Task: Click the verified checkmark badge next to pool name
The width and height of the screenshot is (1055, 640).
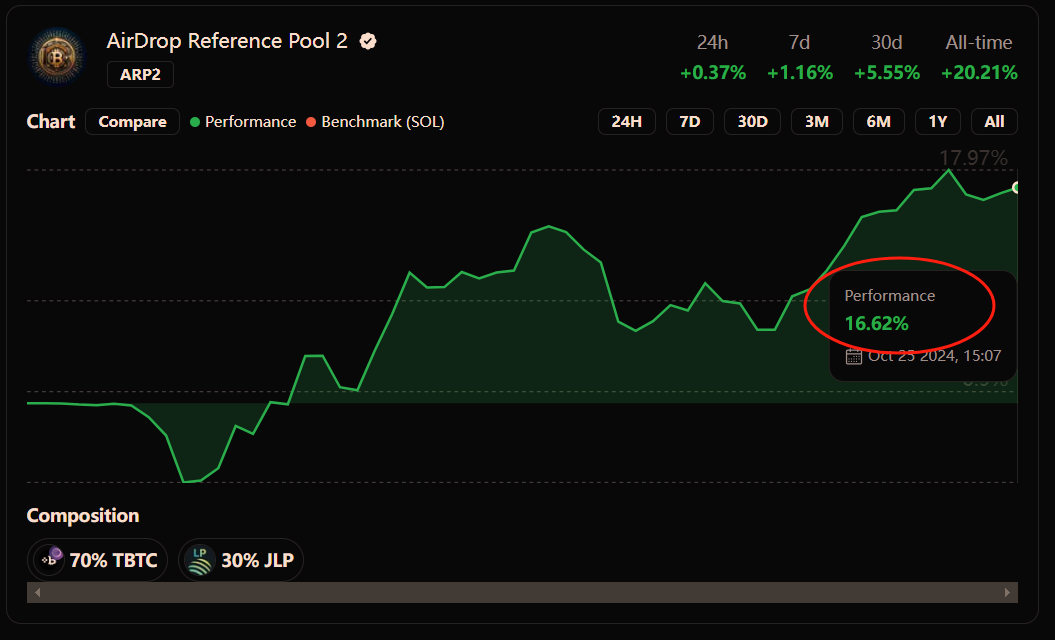Action: click(368, 42)
